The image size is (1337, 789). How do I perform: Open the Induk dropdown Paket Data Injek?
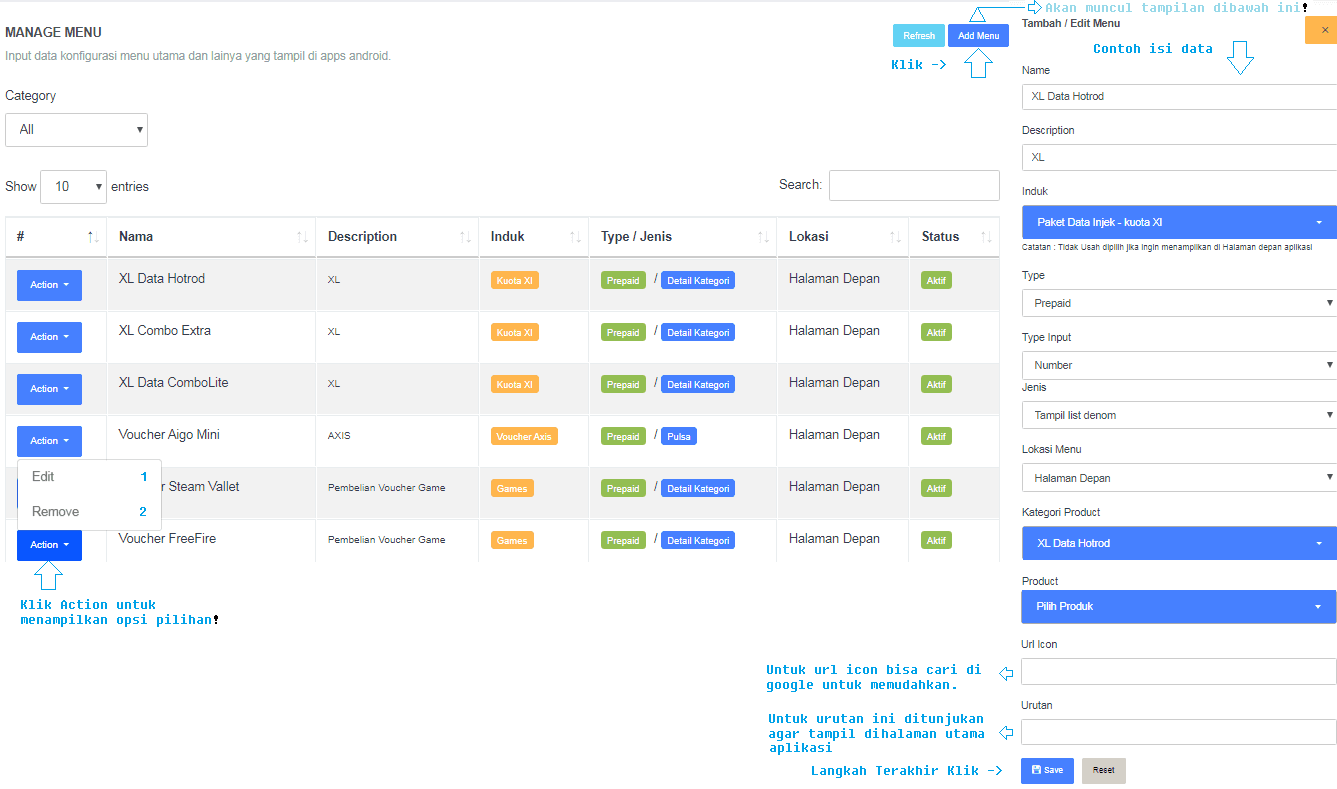[x=1179, y=222]
